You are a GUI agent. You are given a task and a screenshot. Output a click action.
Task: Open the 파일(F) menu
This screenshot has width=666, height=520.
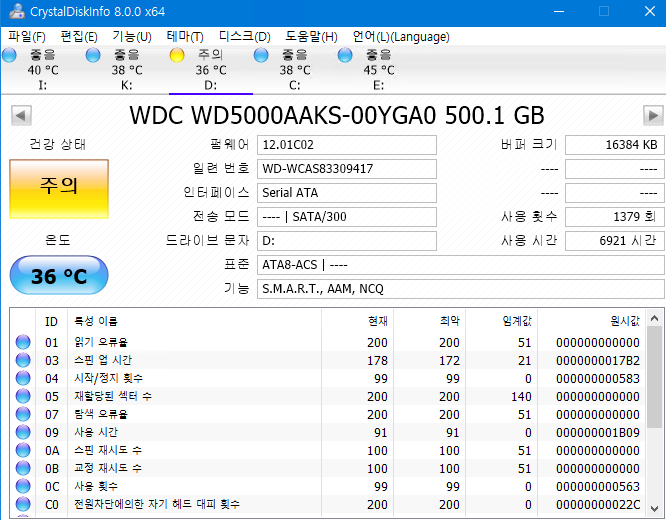point(26,37)
